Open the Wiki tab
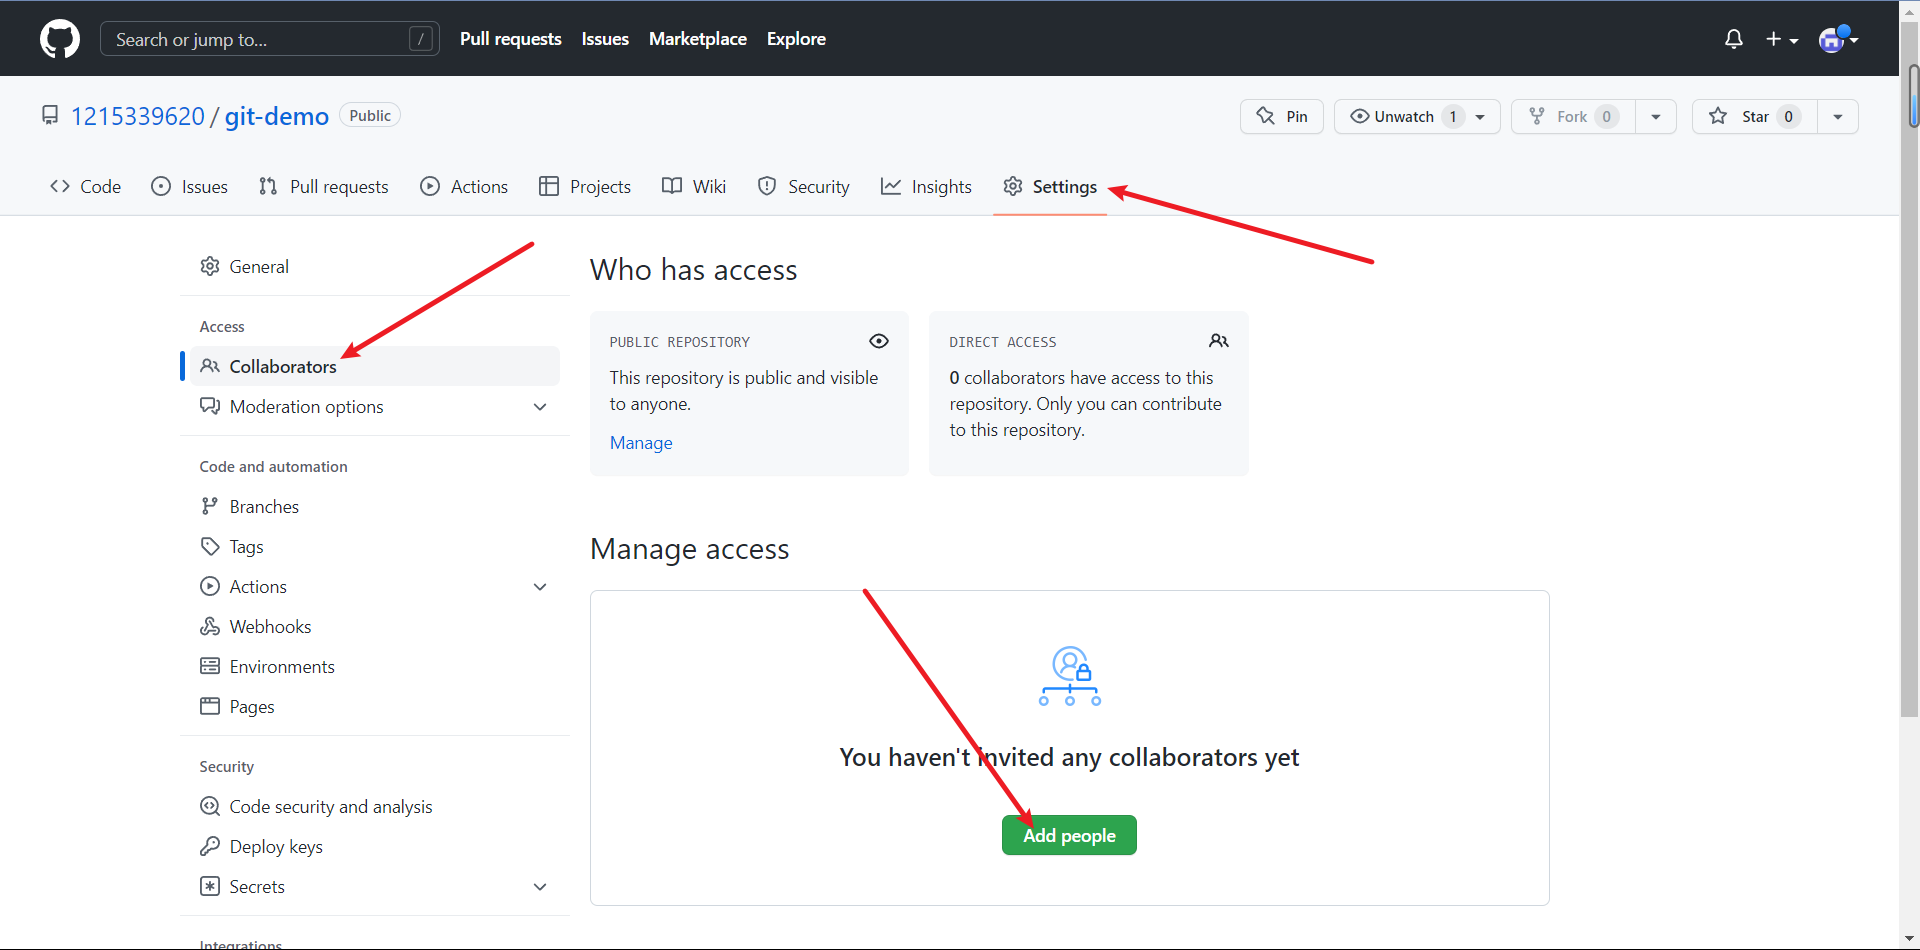The width and height of the screenshot is (1920, 950). (x=694, y=186)
